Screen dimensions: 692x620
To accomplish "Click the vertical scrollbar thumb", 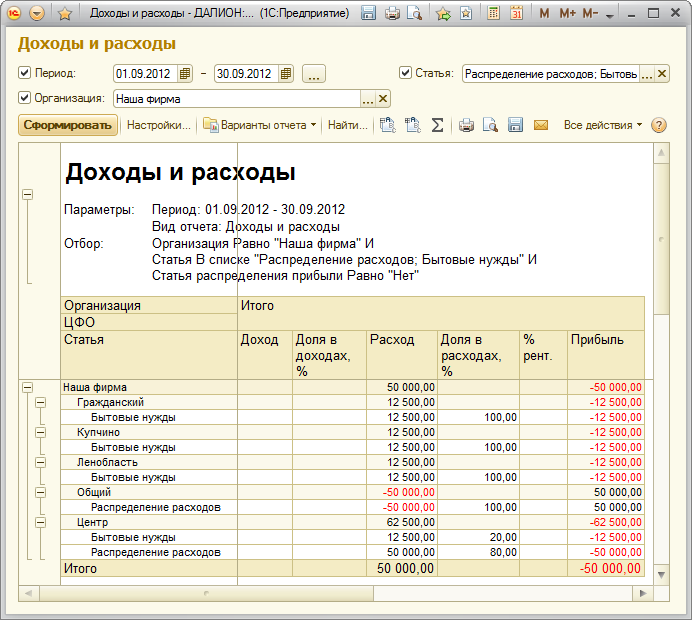I will point(661,239).
